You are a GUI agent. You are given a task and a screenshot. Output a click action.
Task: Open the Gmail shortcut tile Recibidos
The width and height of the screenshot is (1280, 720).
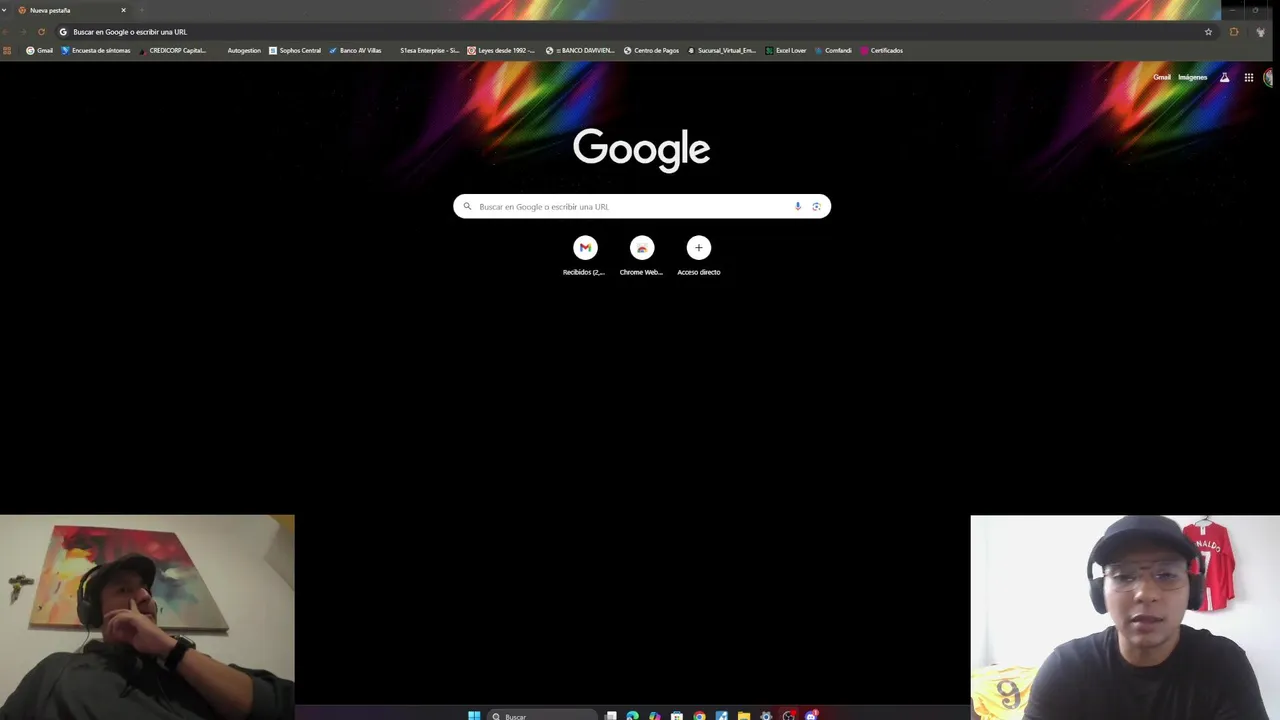tap(585, 255)
